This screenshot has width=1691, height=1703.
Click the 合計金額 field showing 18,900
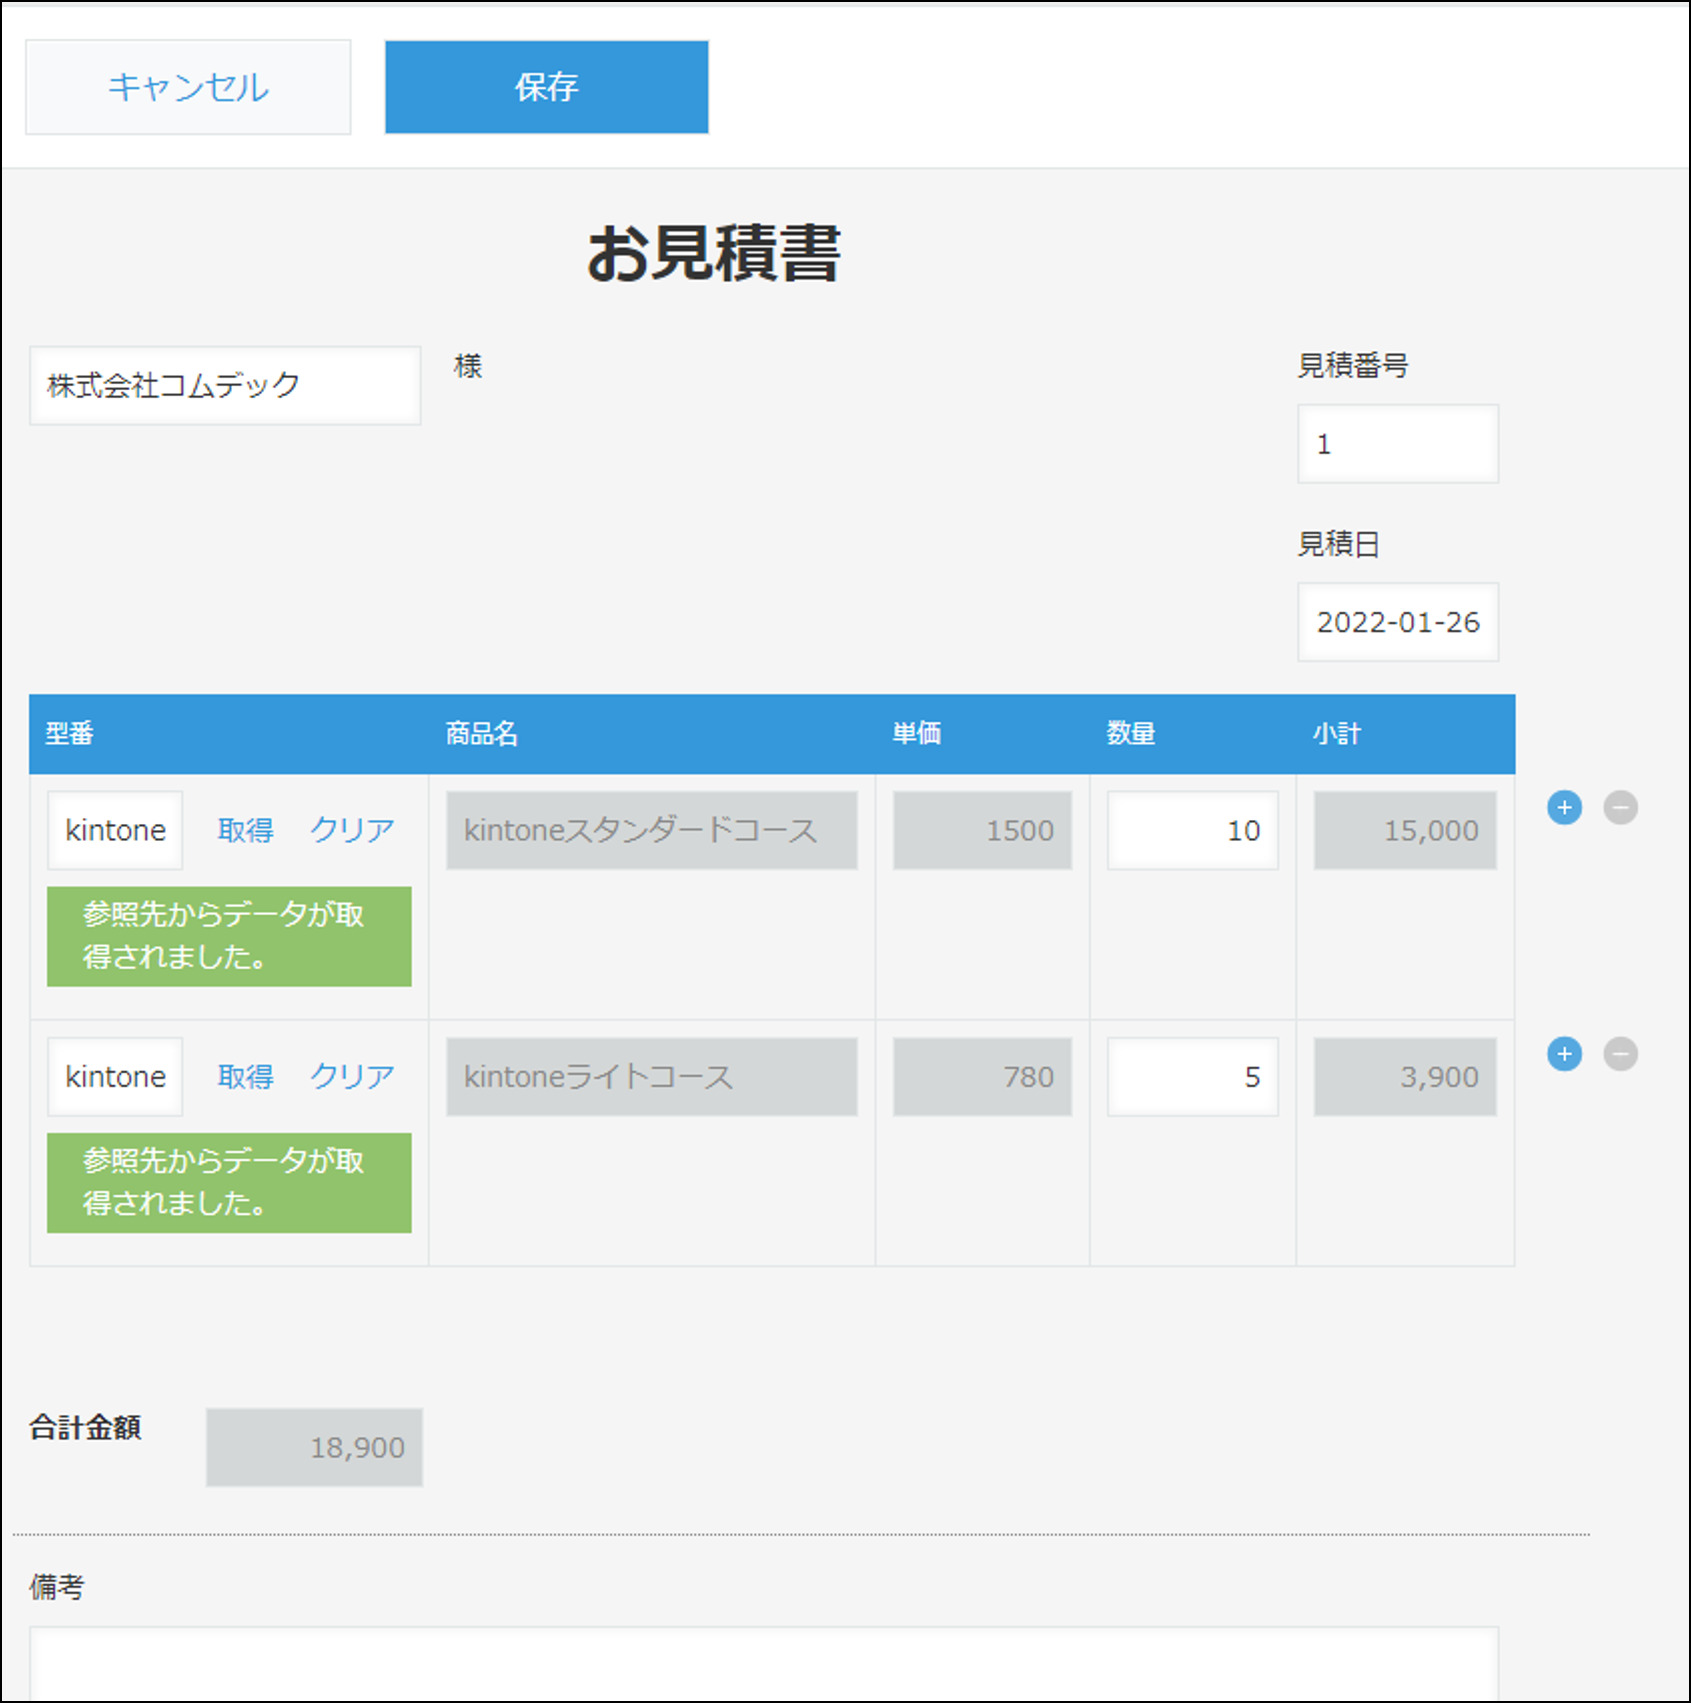(314, 1447)
